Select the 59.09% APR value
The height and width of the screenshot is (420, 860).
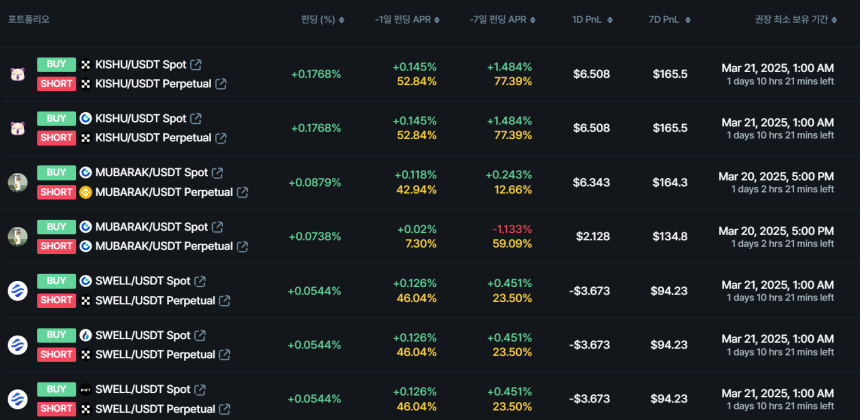[x=512, y=243]
